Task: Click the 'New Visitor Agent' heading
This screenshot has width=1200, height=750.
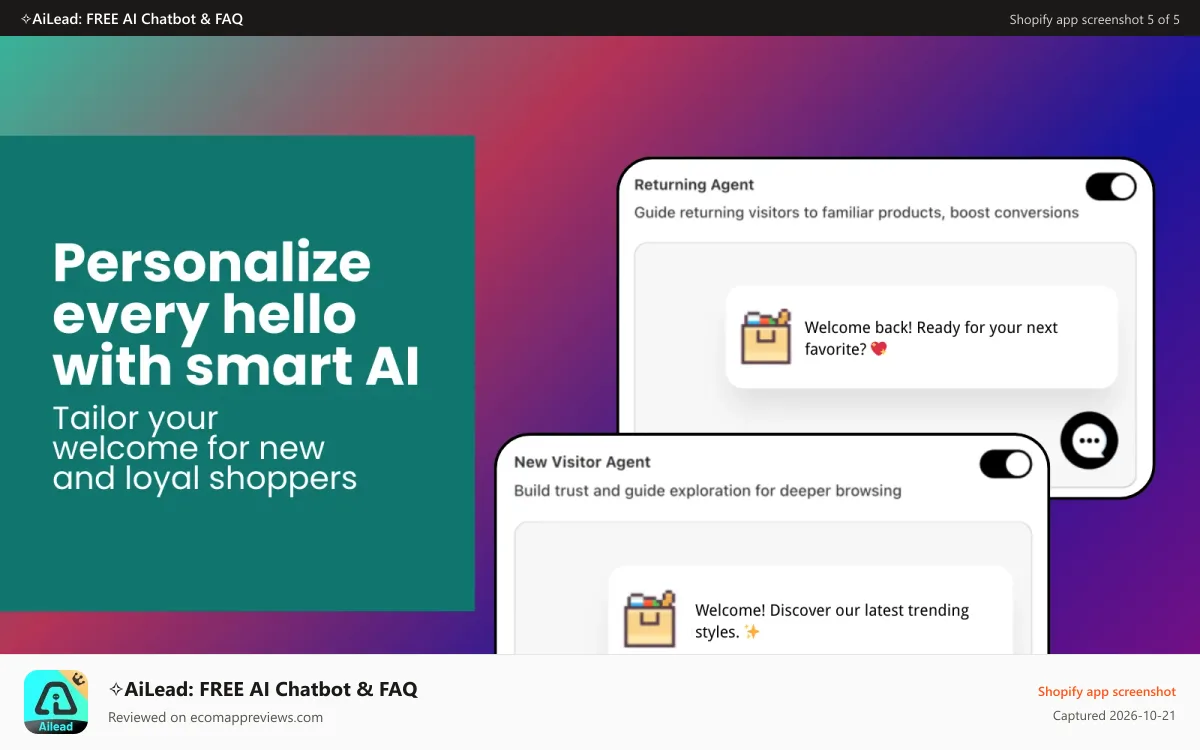Action: [x=582, y=462]
